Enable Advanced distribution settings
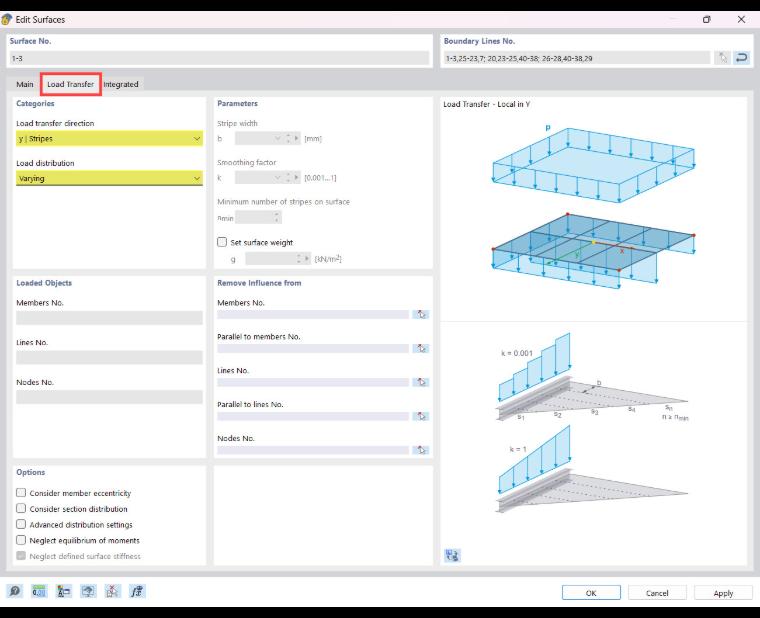Viewport: 760px width, 618px height. 21,524
